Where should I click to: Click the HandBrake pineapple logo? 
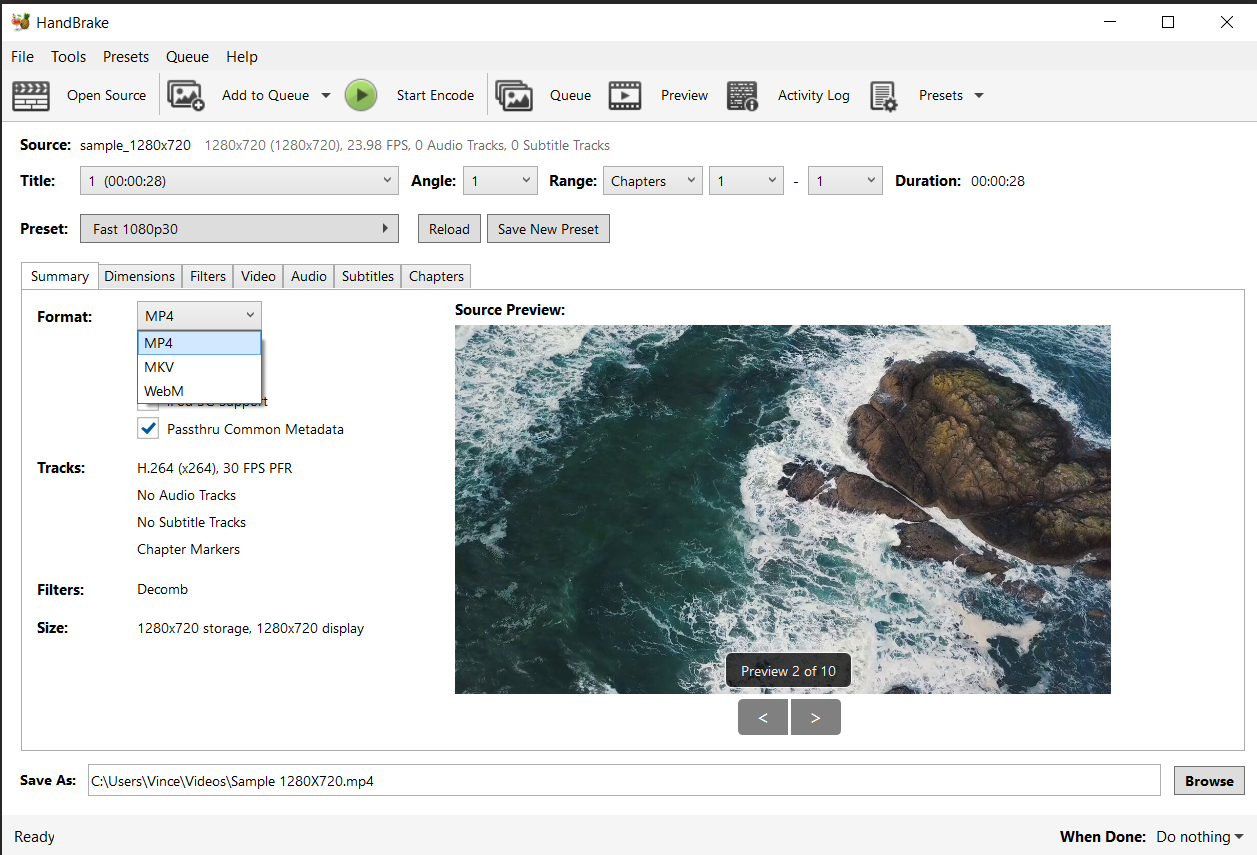point(22,20)
